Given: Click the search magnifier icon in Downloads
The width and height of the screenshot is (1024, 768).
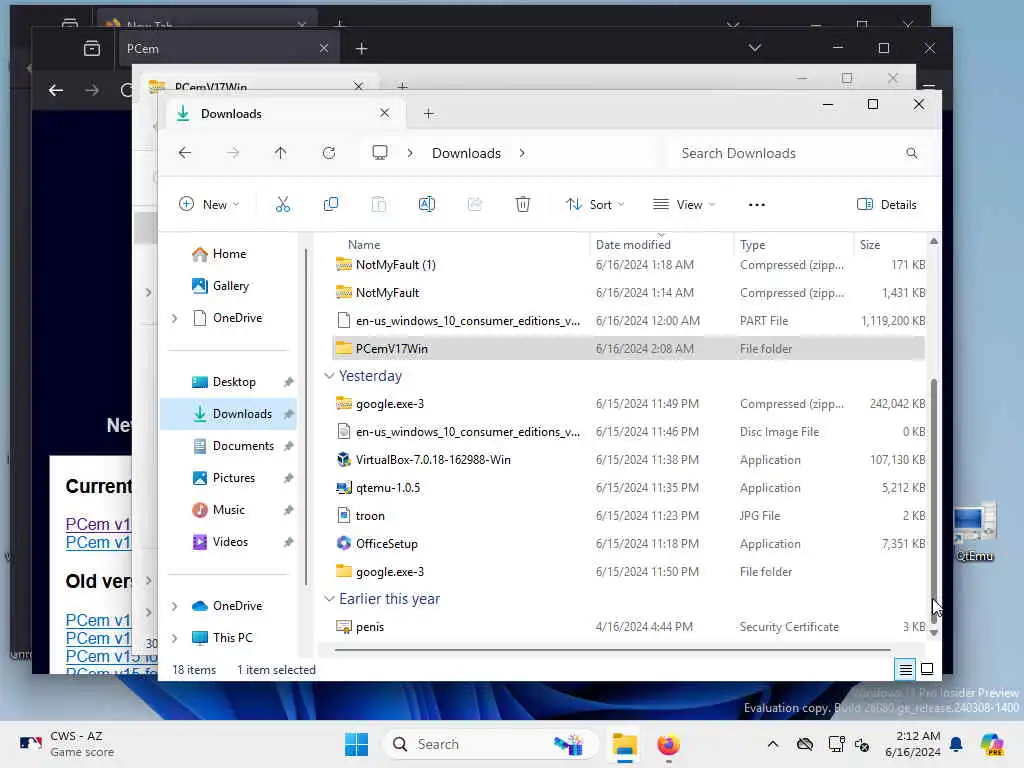Looking at the screenshot, I should pyautogui.click(x=912, y=153).
